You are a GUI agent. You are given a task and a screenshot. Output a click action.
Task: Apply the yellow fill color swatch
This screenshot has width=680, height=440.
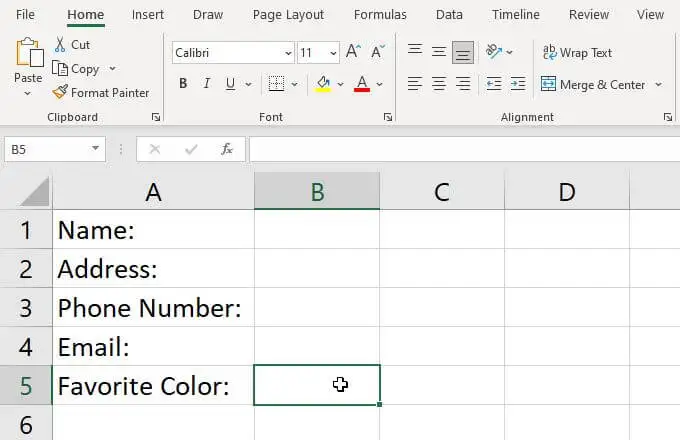(x=323, y=84)
